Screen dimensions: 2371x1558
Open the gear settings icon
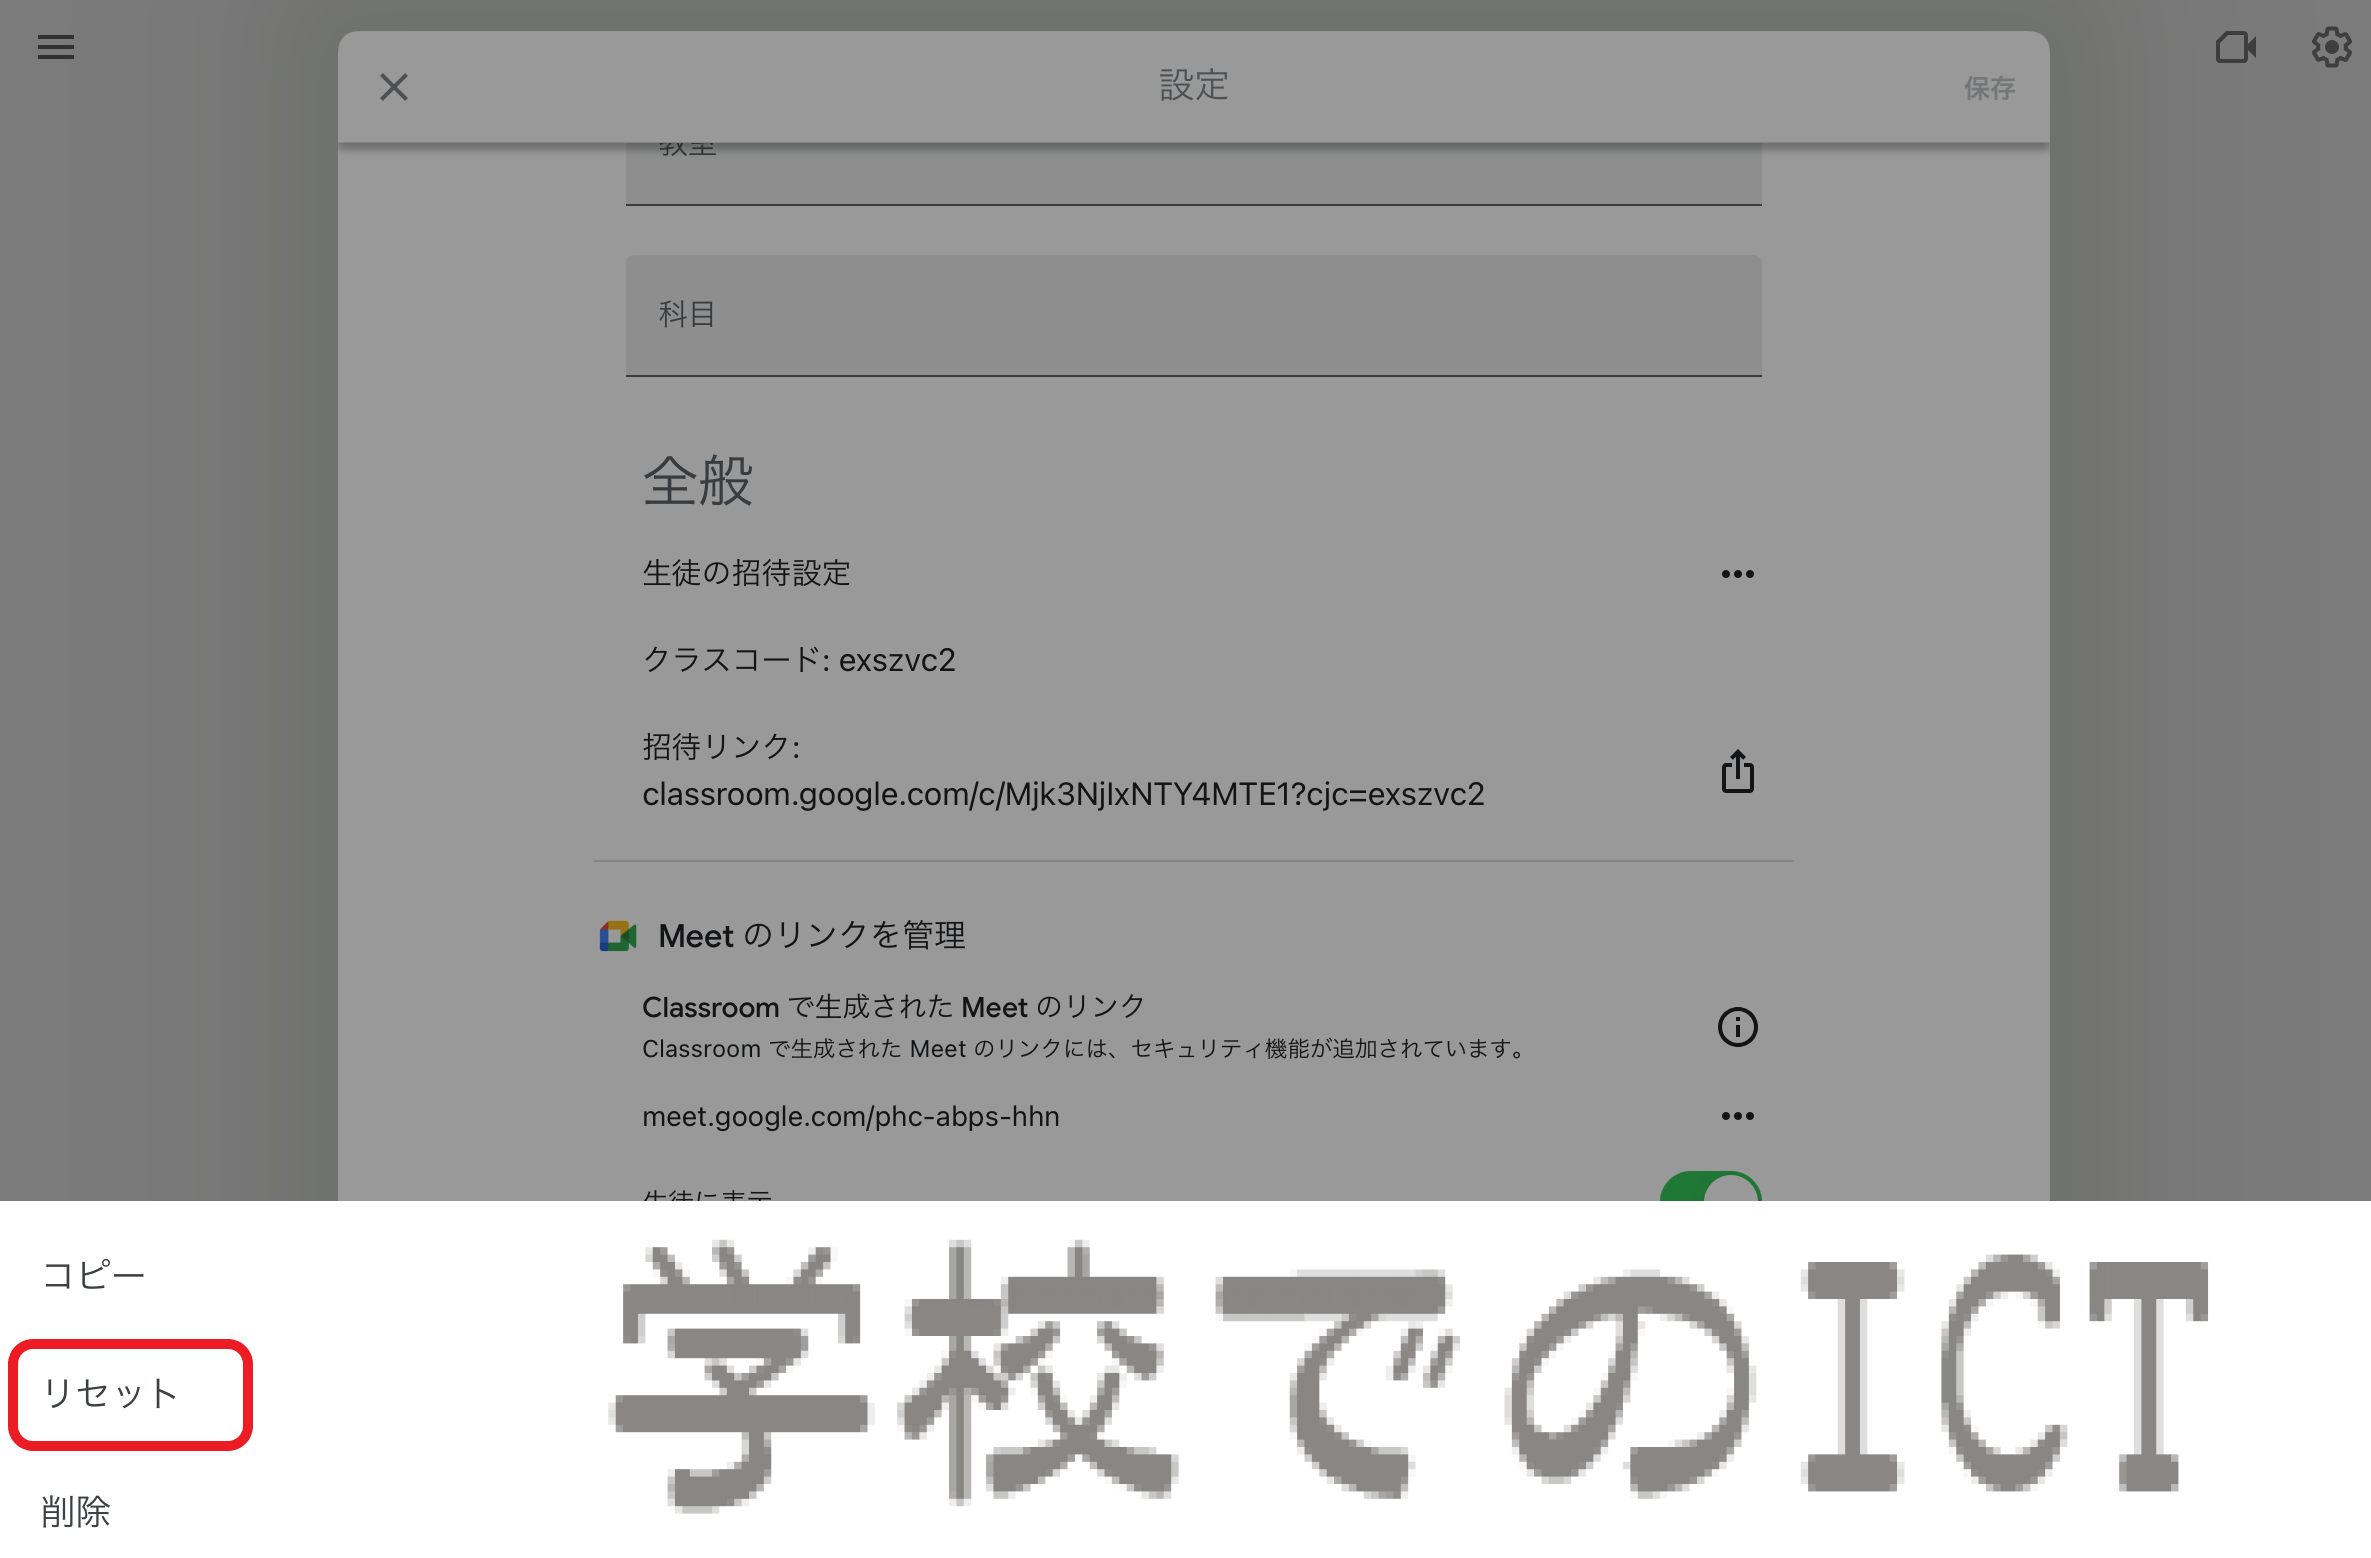[2331, 47]
